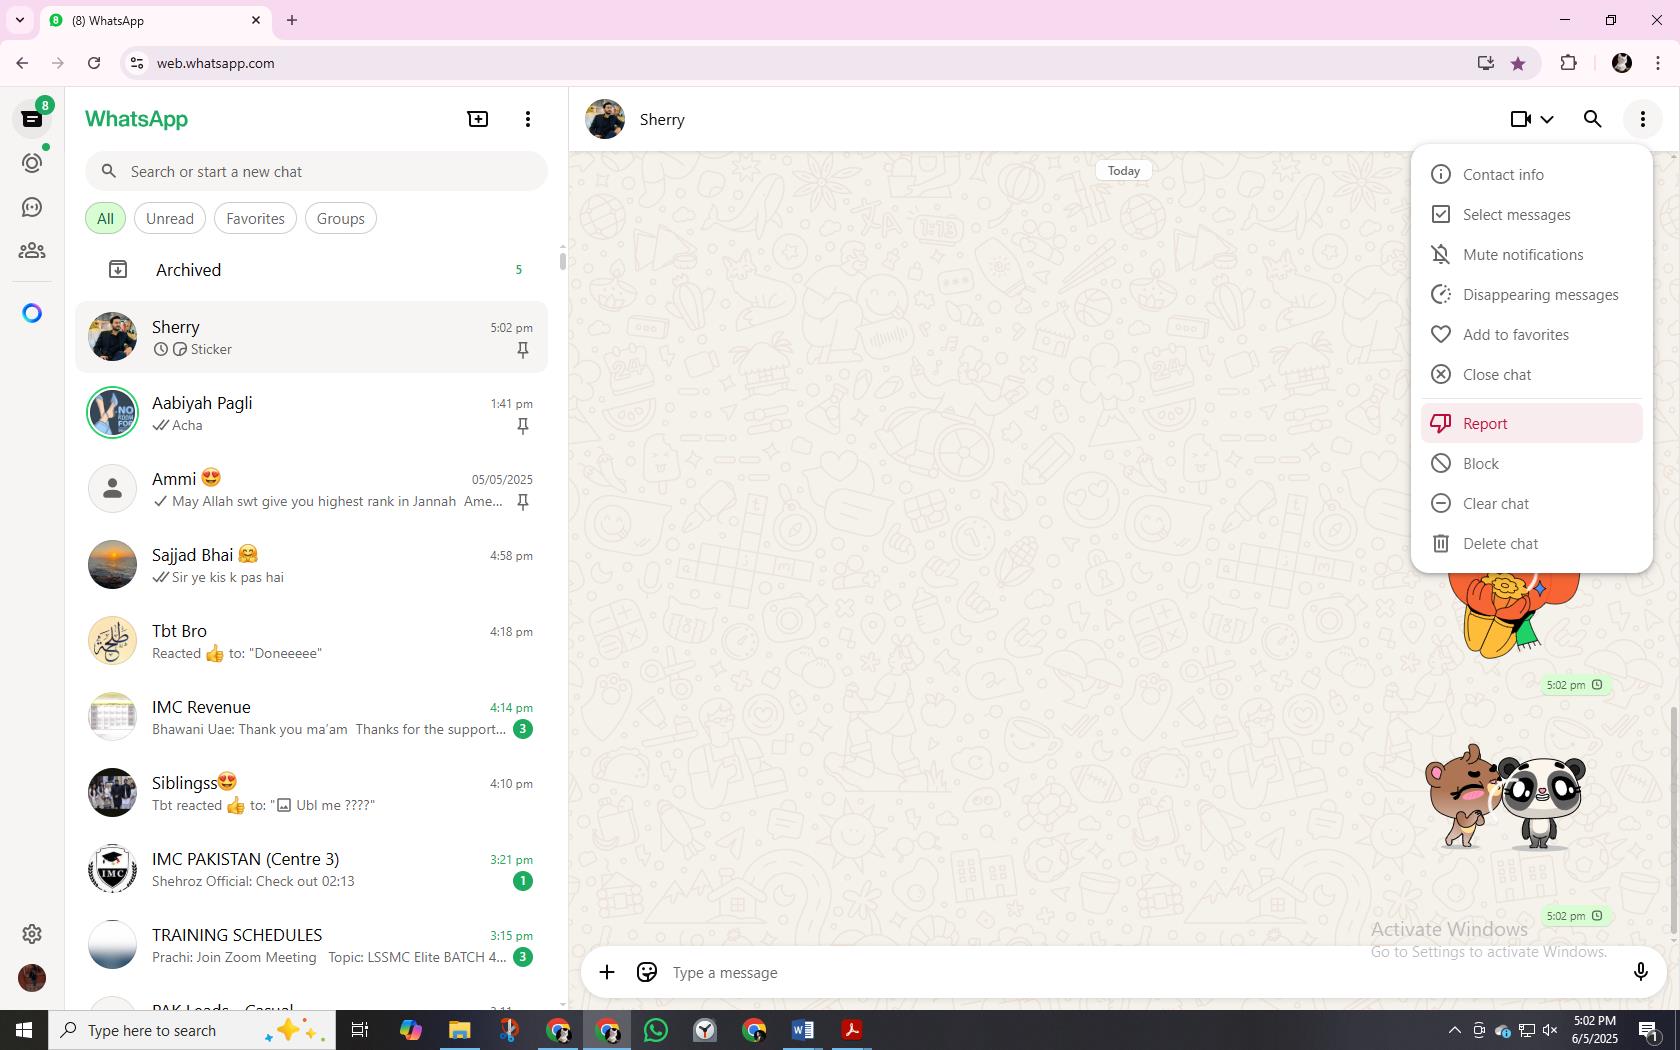Open Tbt Bro chat
Screen dimensions: 1680x1050
pyautogui.click(x=312, y=641)
